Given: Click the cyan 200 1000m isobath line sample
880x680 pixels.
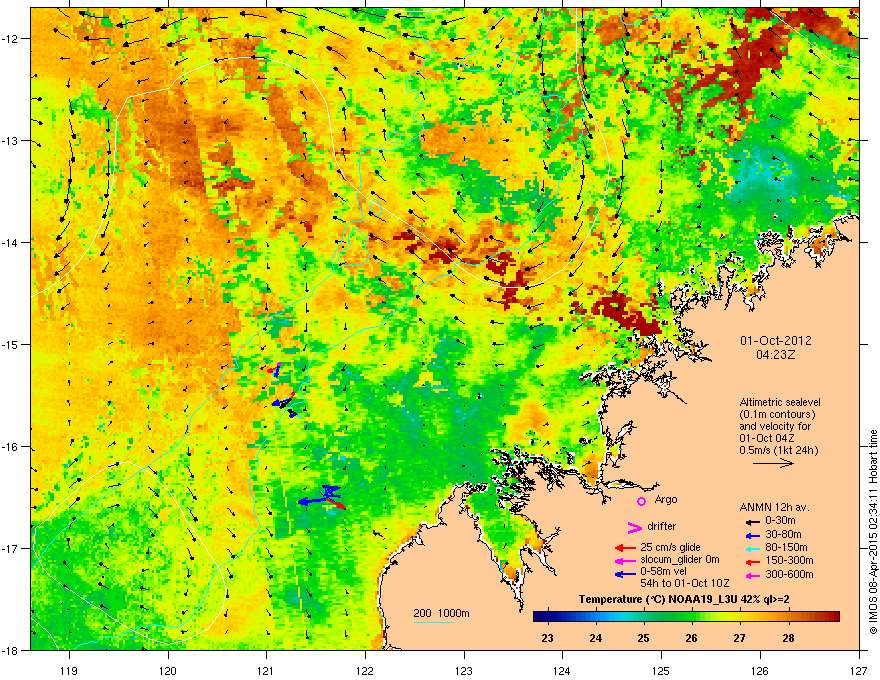Looking at the screenshot, I should 434,622.
